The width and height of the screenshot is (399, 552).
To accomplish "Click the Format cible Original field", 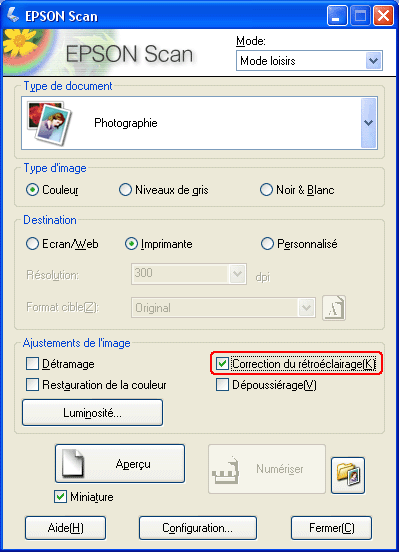I will tap(223, 308).
